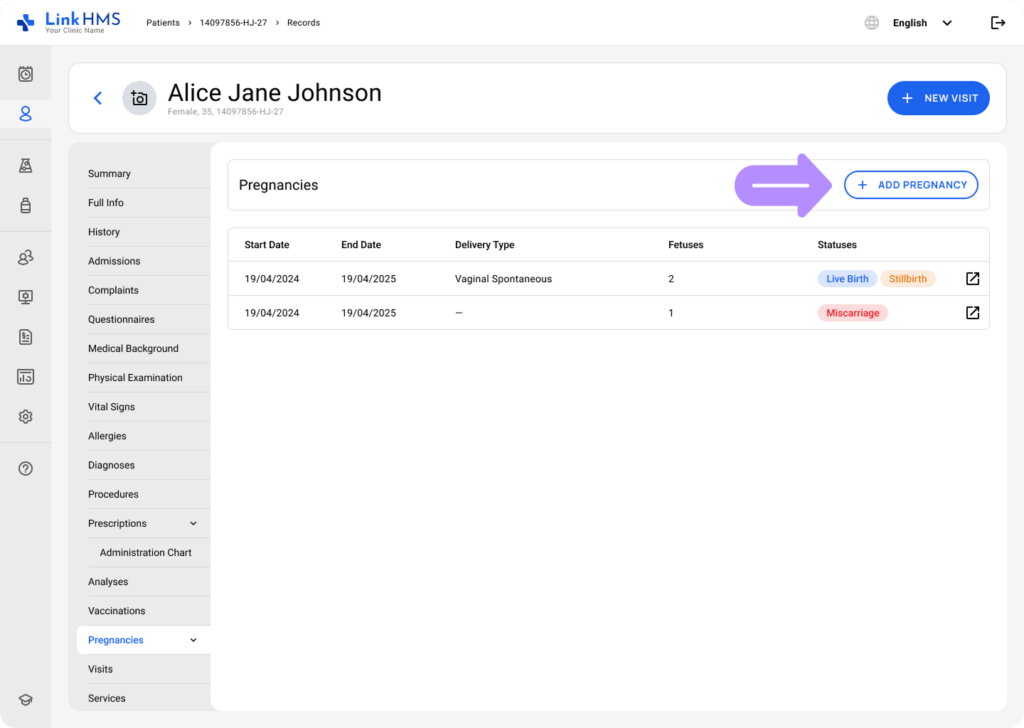This screenshot has height=728, width=1024.
Task: Expand the Prescriptions section chevron
Action: click(x=194, y=524)
